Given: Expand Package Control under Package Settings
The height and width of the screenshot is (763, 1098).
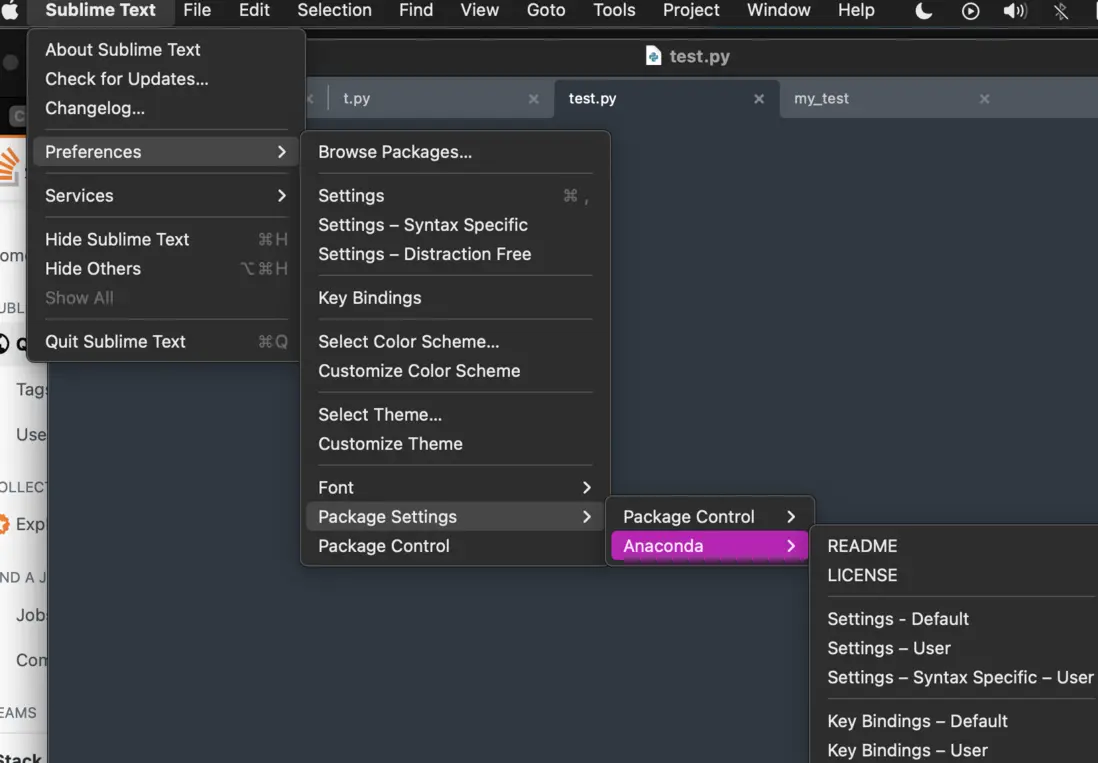Looking at the screenshot, I should click(x=709, y=517).
